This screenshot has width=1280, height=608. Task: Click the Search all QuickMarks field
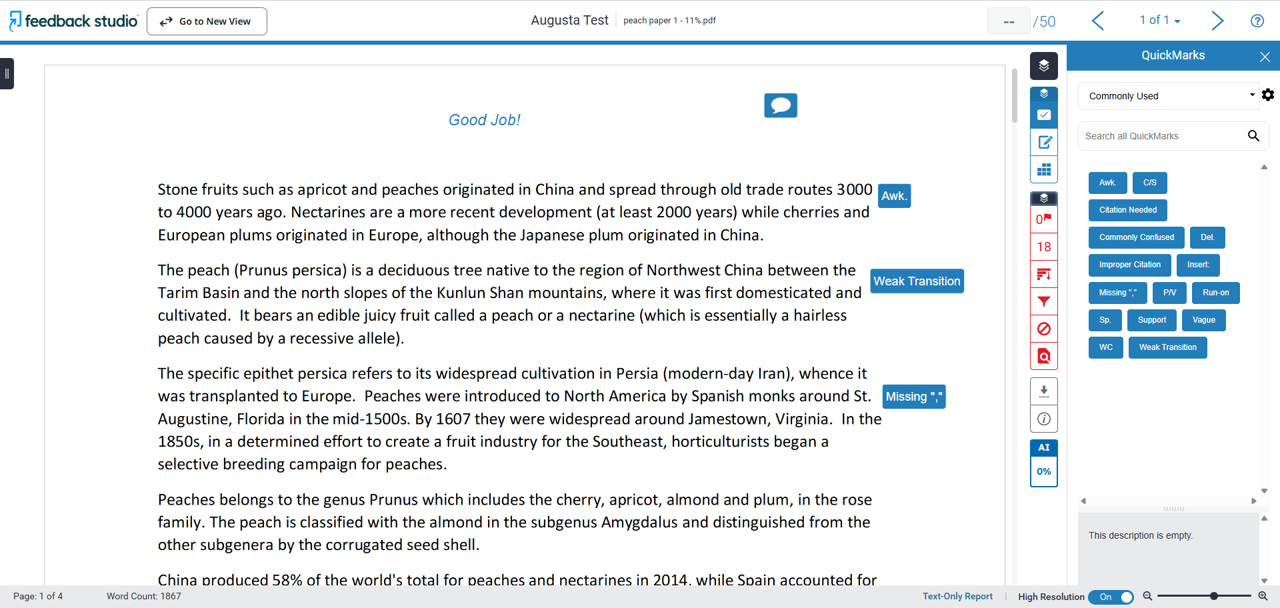[1162, 136]
